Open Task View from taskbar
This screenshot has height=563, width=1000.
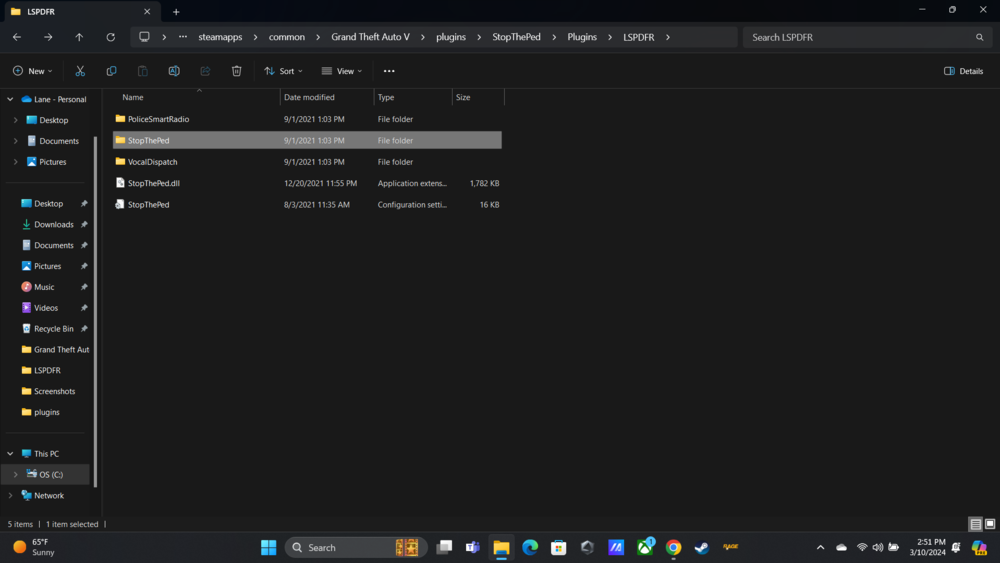pos(445,547)
